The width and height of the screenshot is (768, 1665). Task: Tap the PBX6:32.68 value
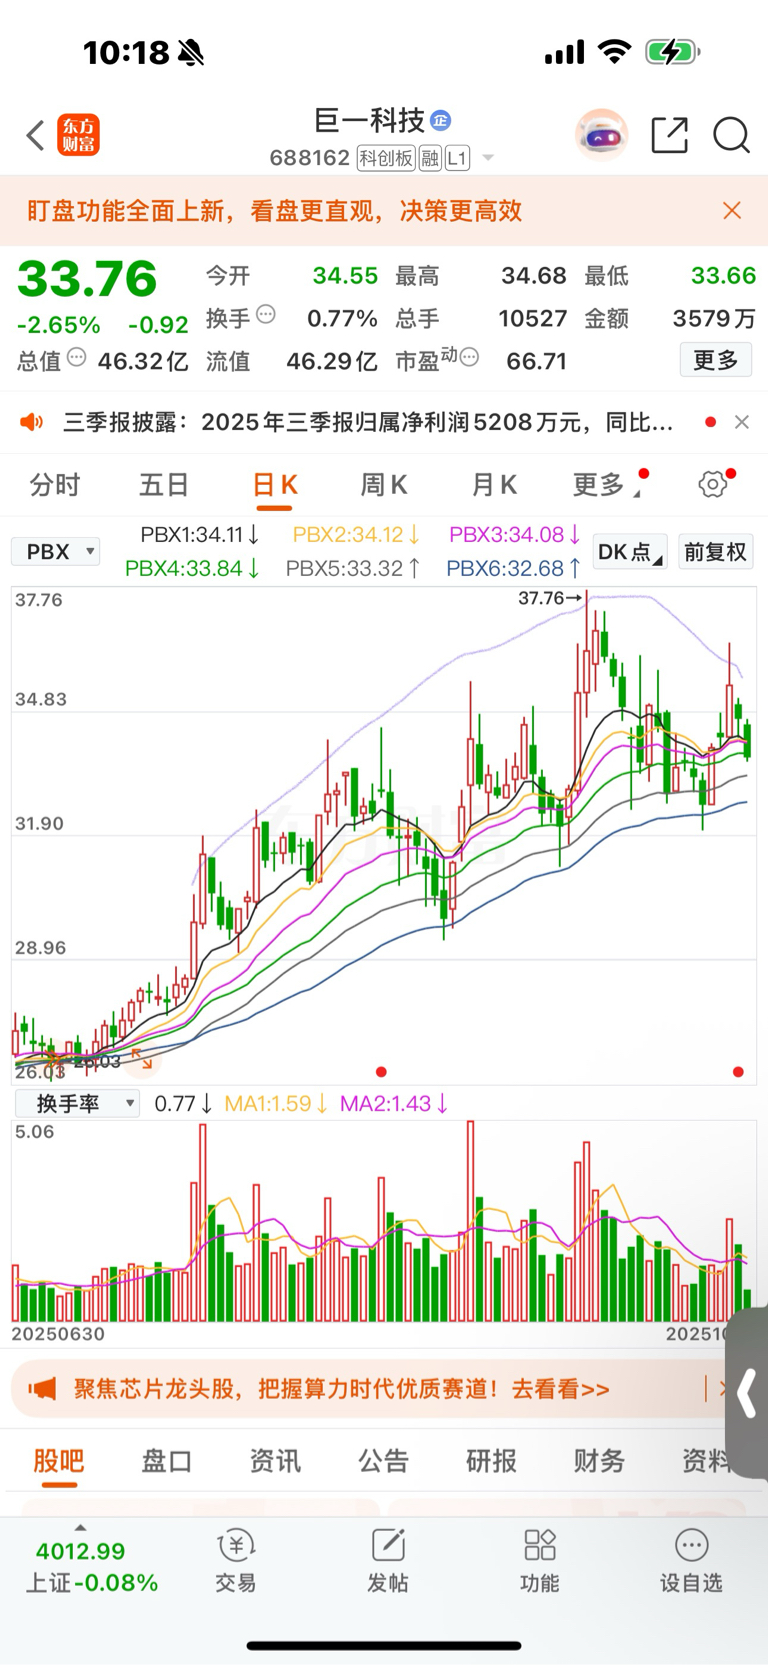[514, 568]
